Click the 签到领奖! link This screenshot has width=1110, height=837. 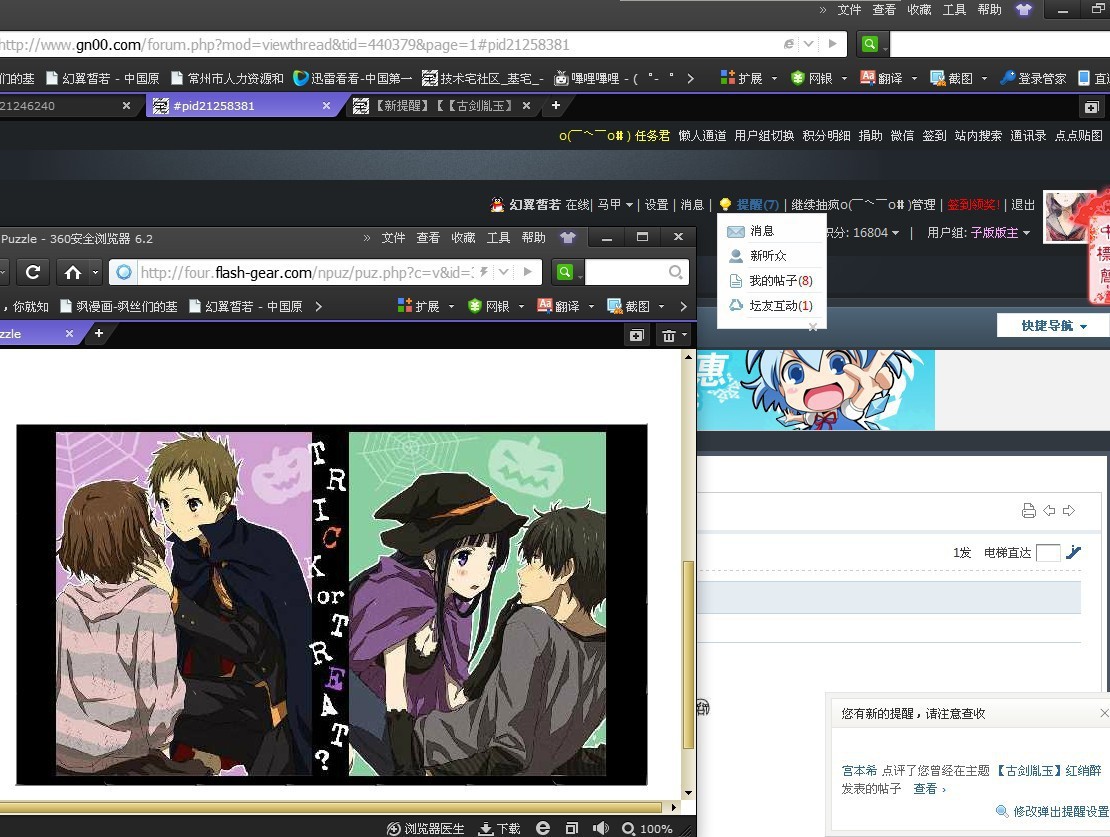click(972, 205)
